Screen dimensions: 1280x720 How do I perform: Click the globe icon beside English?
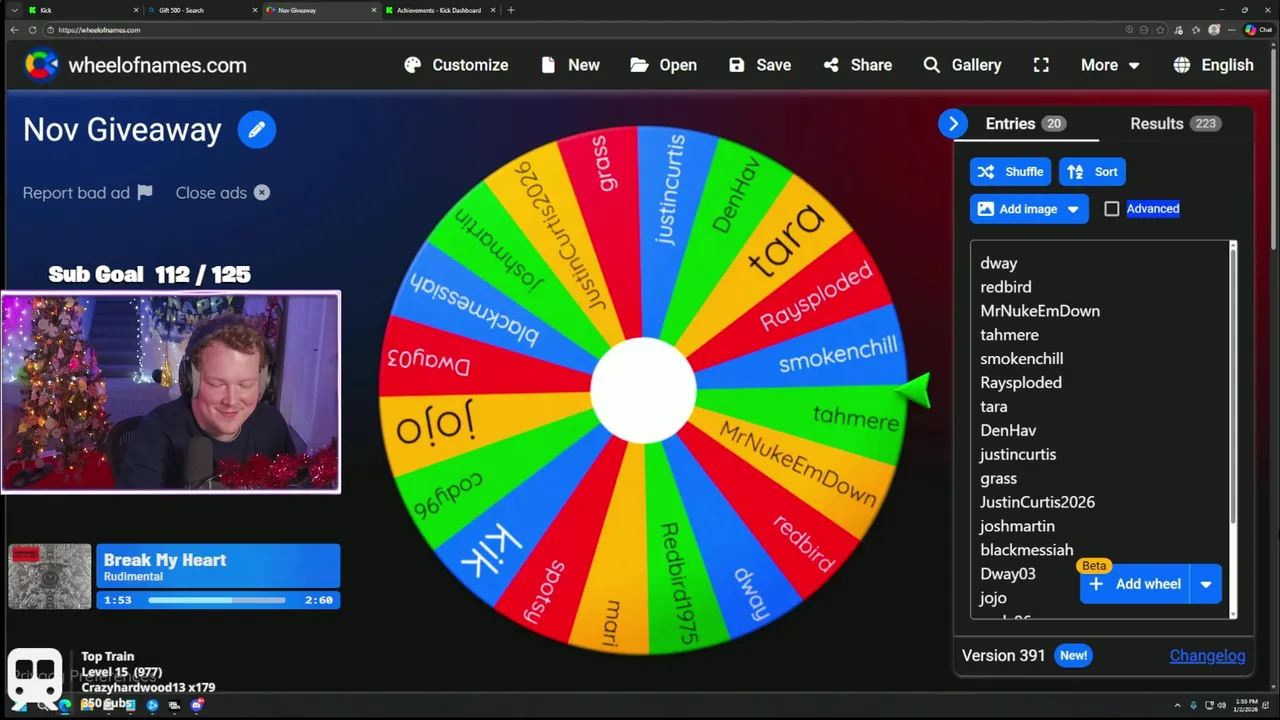click(1182, 65)
